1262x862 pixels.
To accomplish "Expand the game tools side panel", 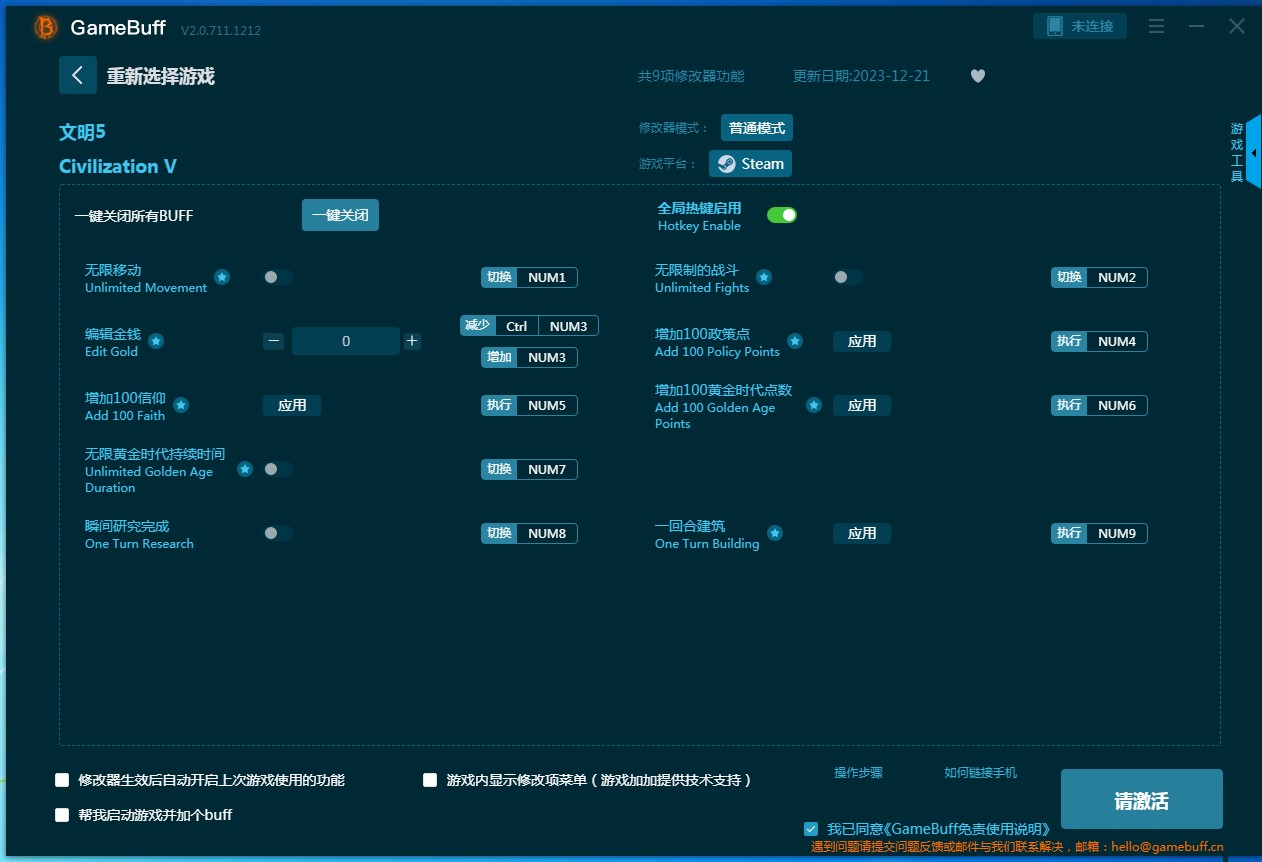I will click(1252, 152).
